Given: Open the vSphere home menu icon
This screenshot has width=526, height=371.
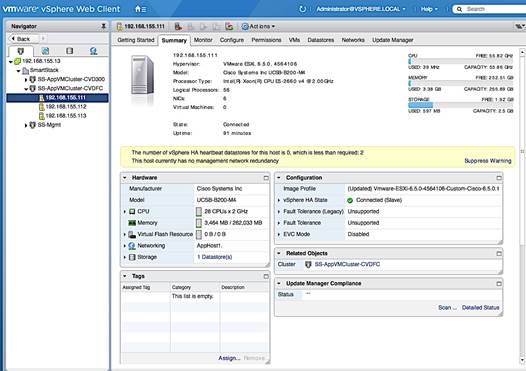Looking at the screenshot, I should 140,9.
